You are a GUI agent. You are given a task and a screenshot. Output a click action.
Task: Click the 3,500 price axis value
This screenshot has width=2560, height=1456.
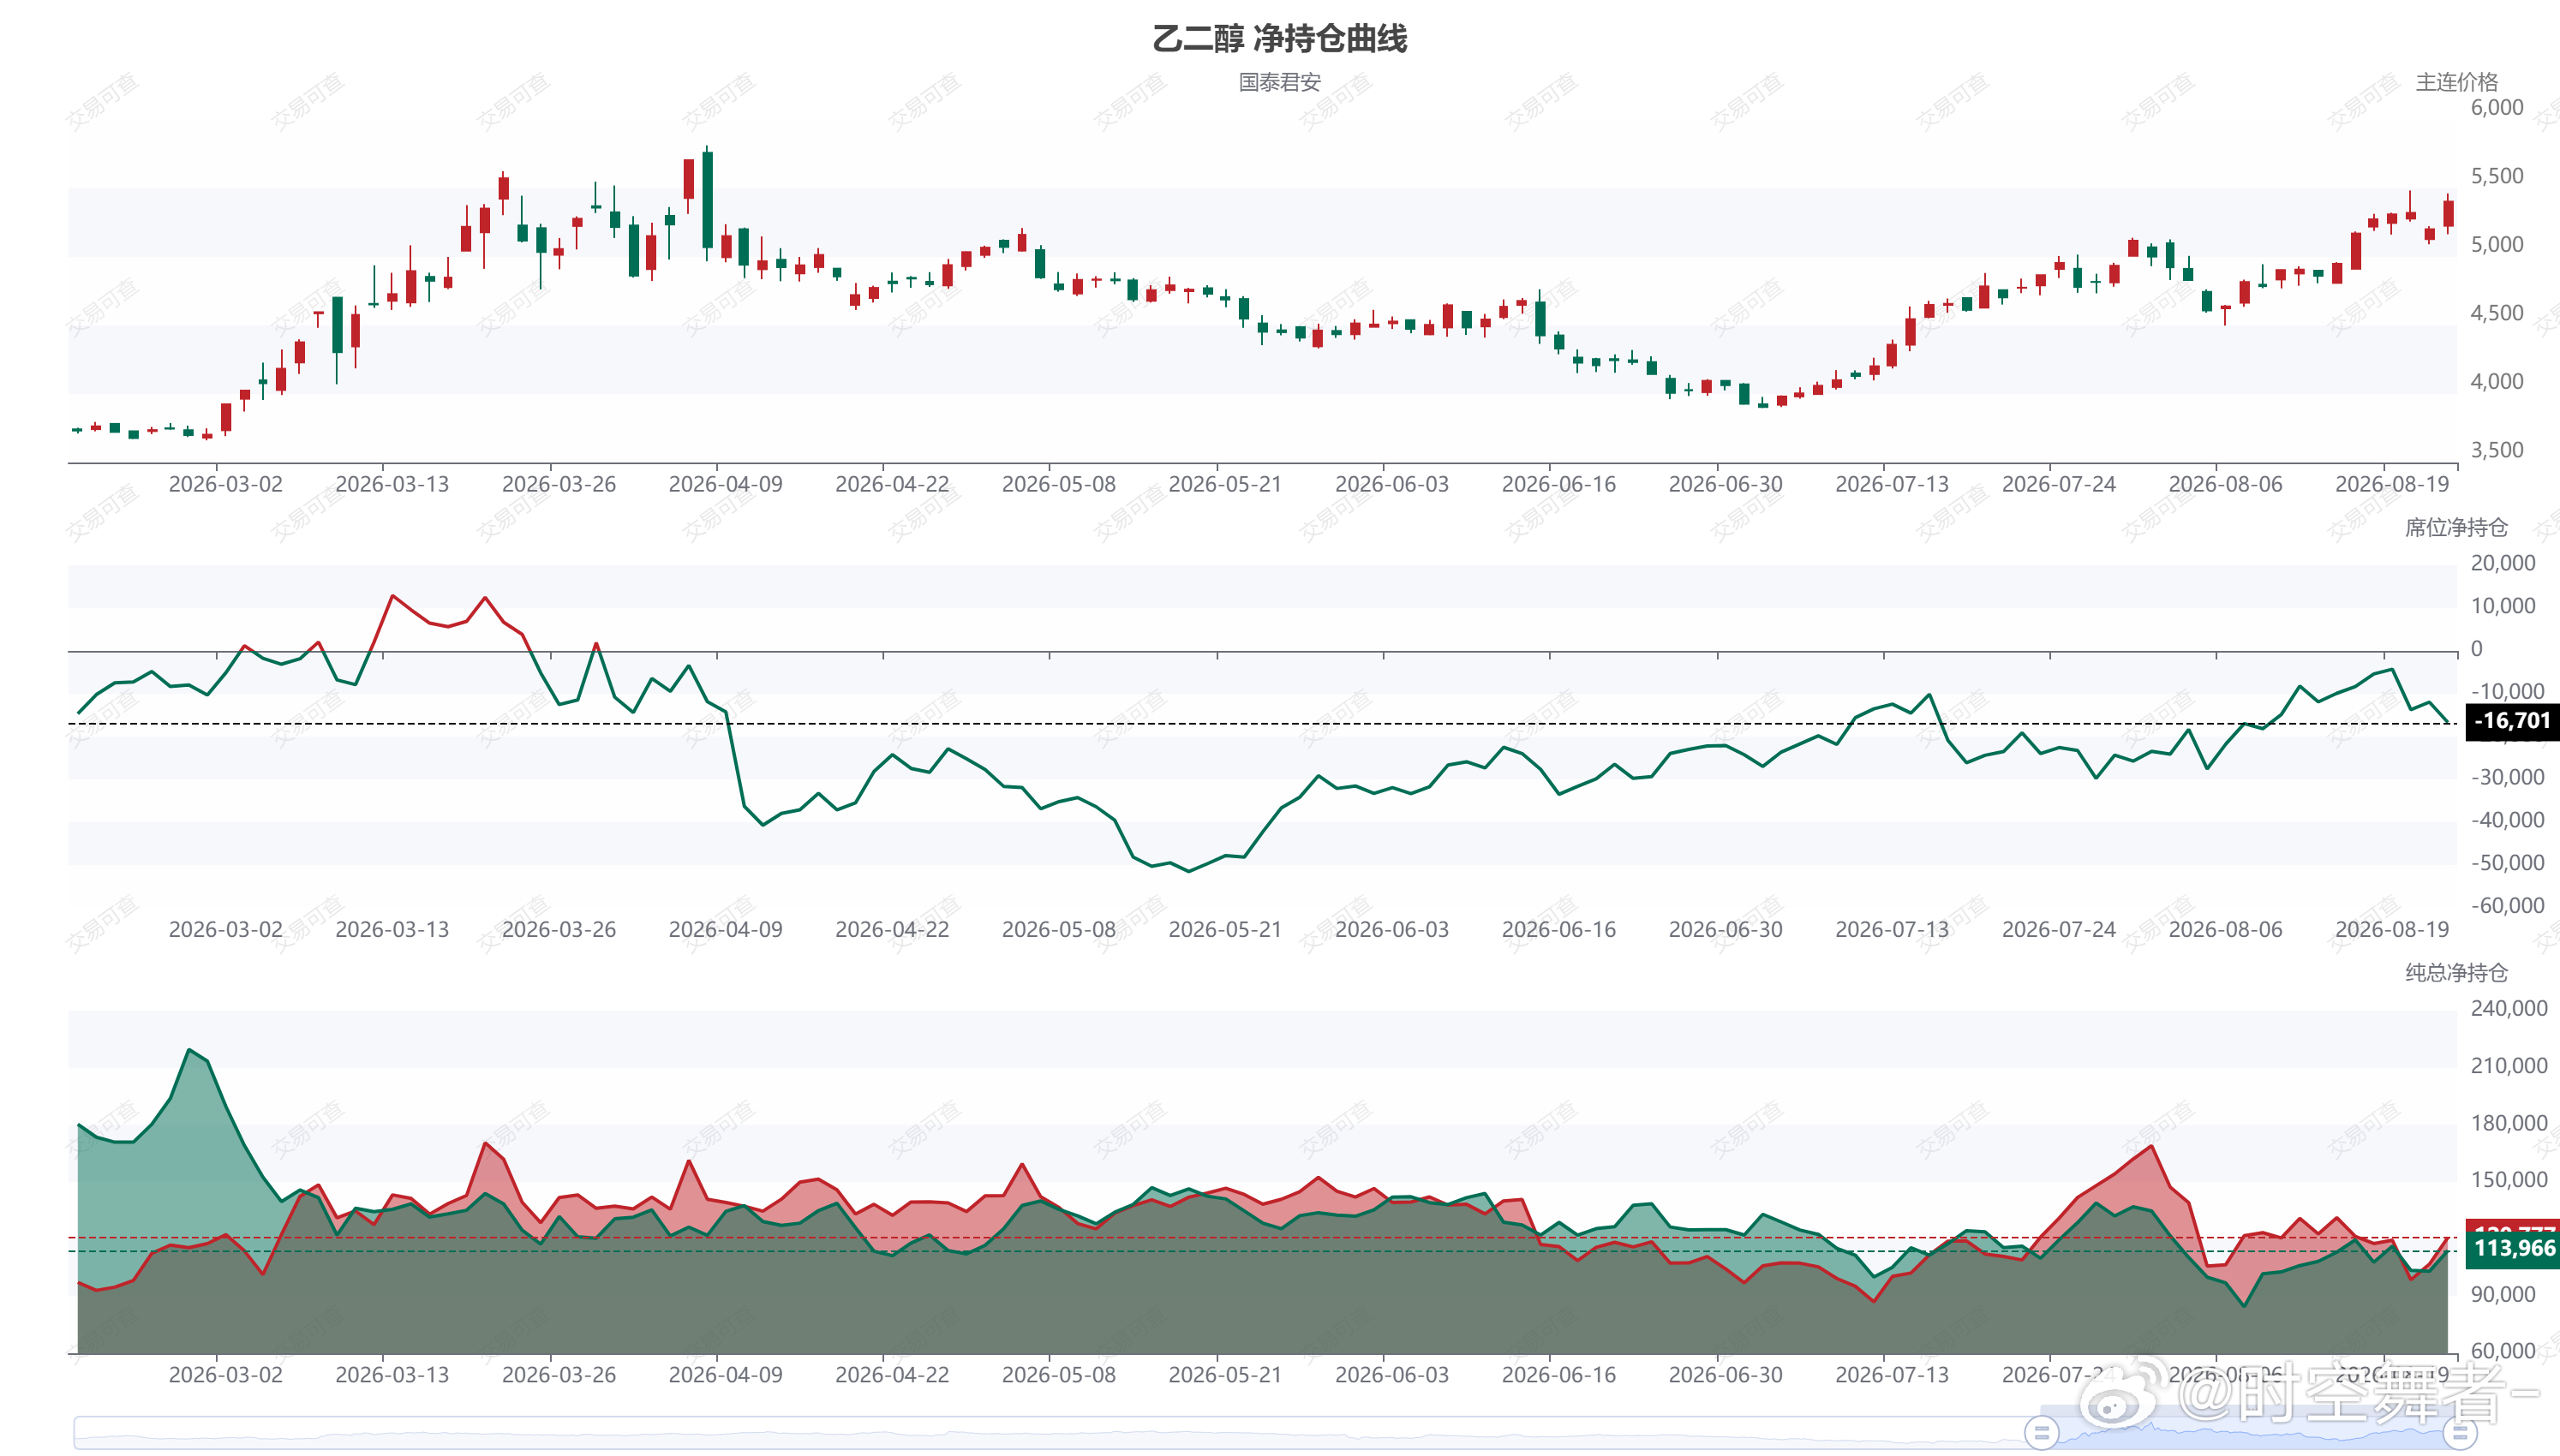pyautogui.click(x=2497, y=450)
